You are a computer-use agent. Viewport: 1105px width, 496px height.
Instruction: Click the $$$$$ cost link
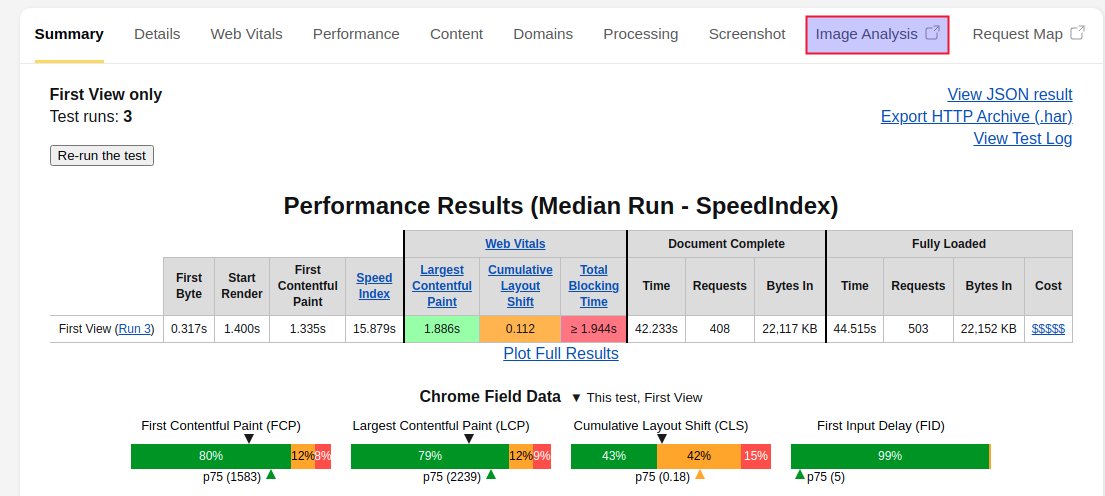(1048, 328)
